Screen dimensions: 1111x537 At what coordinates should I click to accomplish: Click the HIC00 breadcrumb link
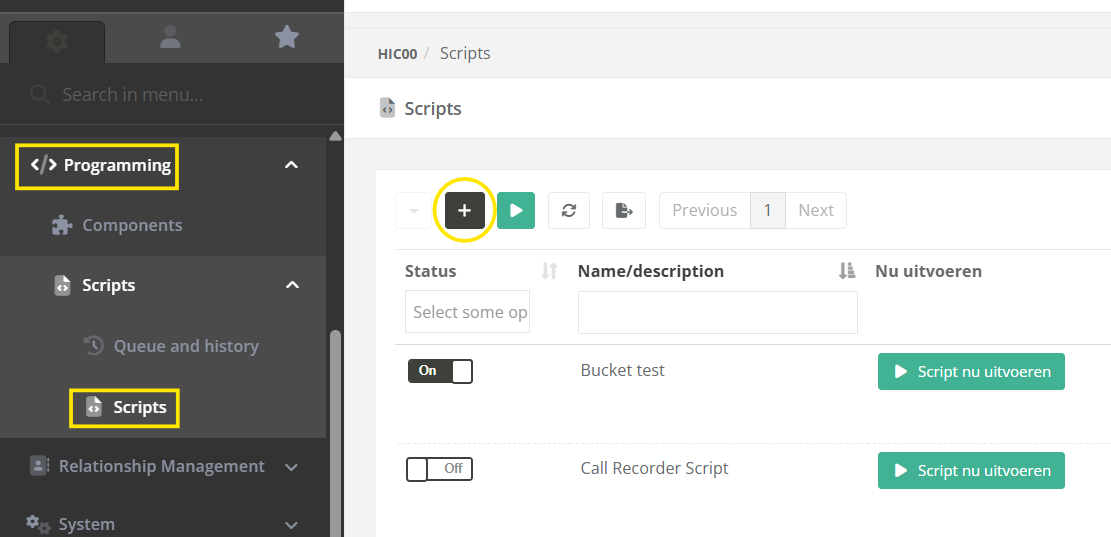[x=397, y=54]
